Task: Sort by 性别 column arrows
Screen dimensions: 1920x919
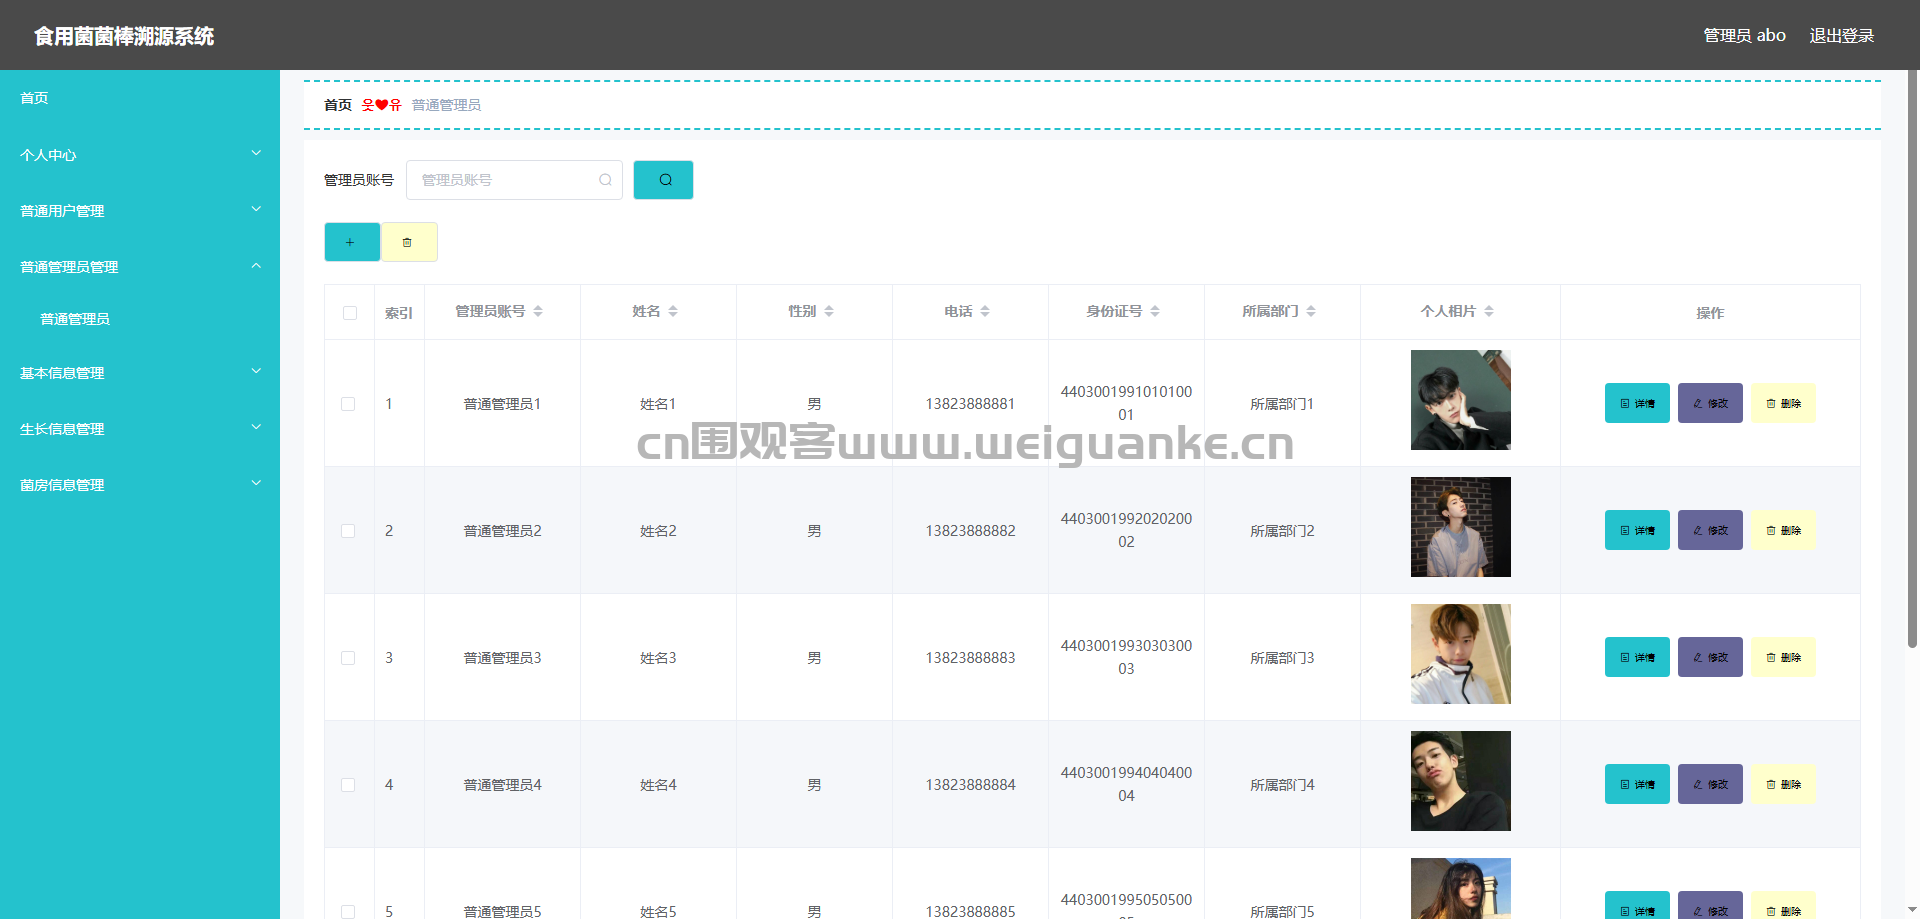Action: [829, 311]
